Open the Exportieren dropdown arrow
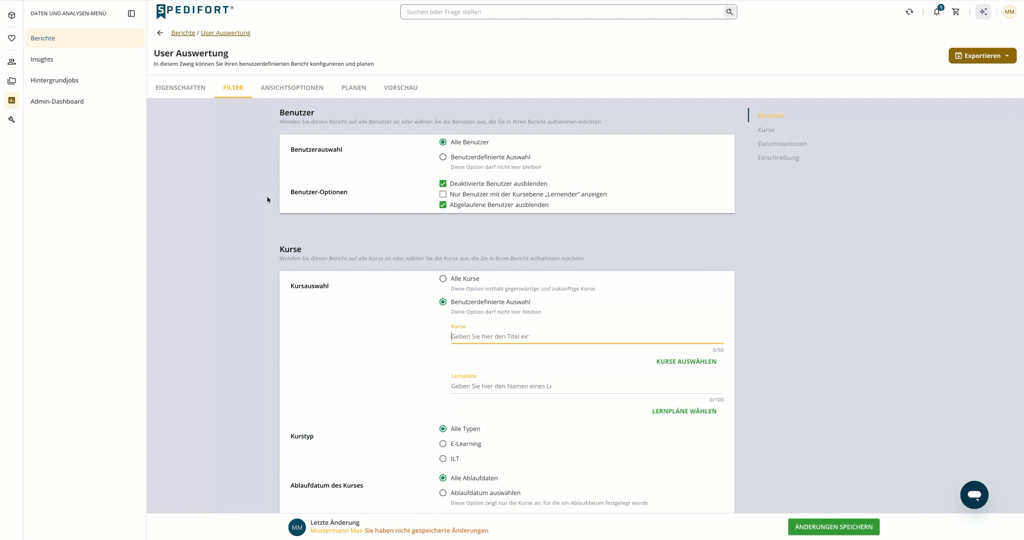 point(1007,56)
